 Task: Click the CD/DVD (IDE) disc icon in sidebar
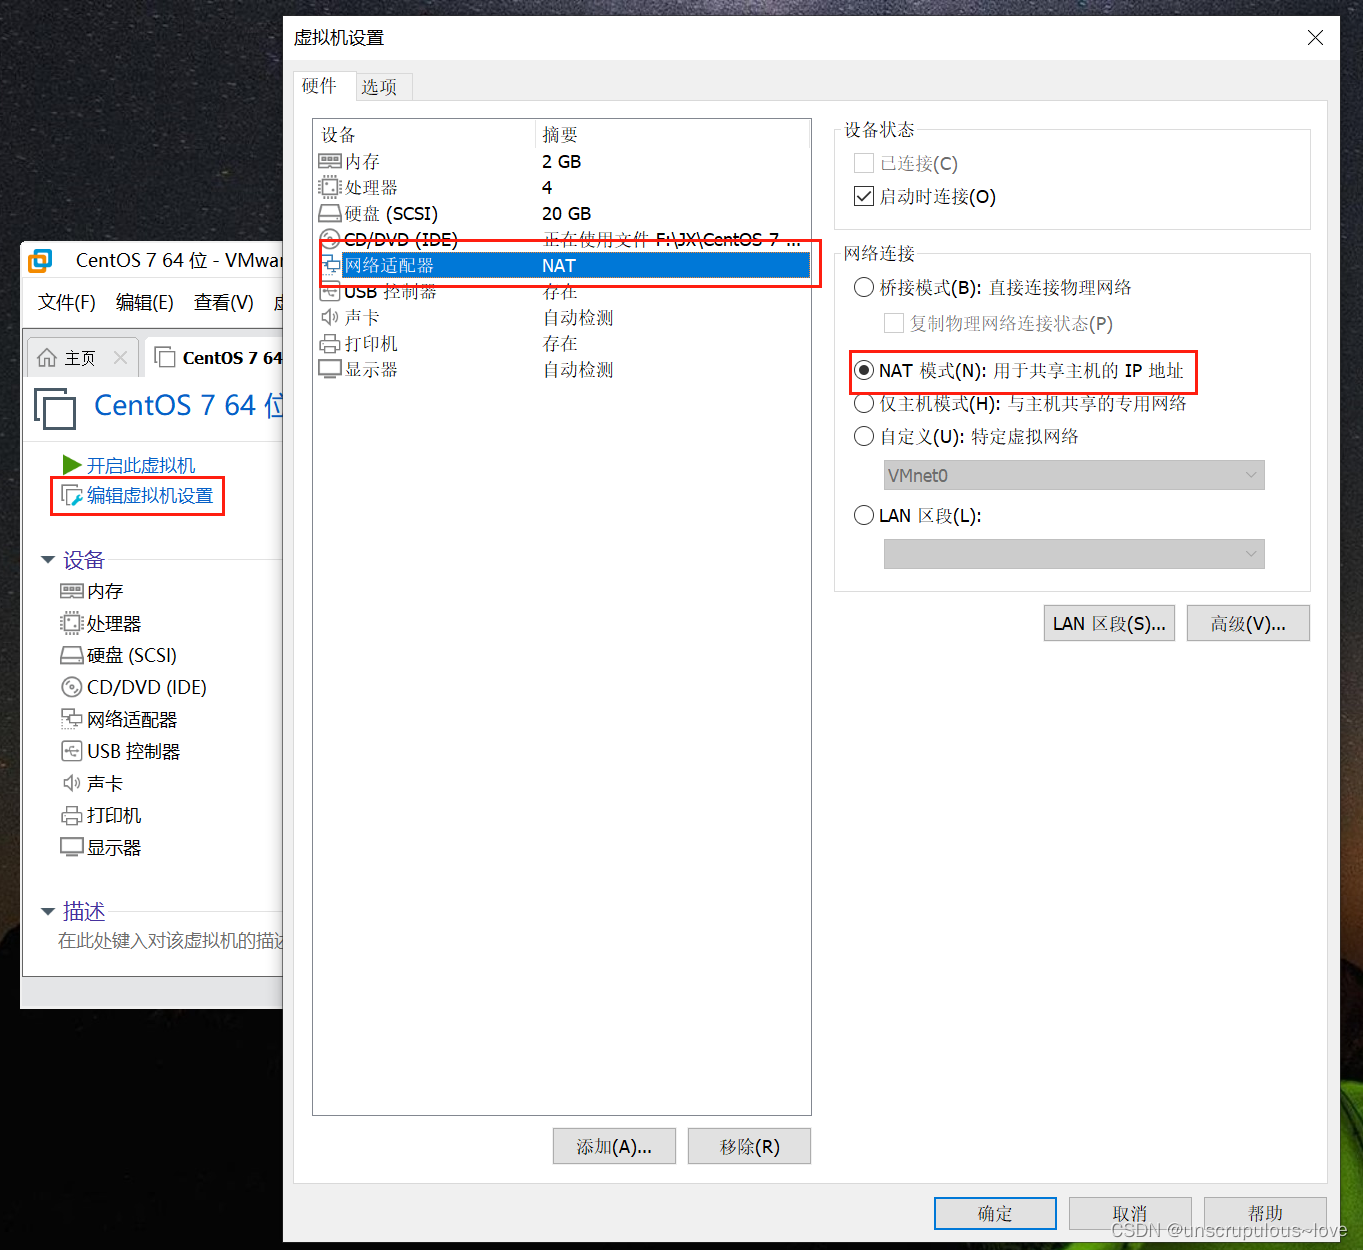pyautogui.click(x=71, y=687)
